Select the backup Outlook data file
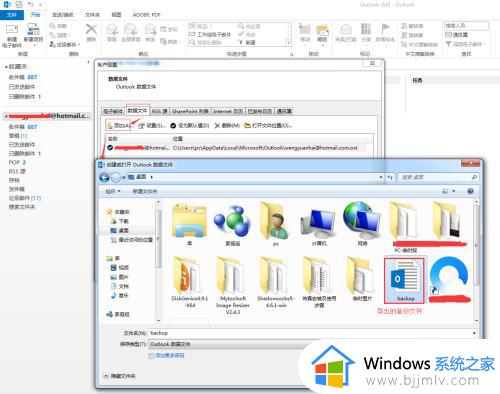The image size is (500, 394). tap(405, 280)
